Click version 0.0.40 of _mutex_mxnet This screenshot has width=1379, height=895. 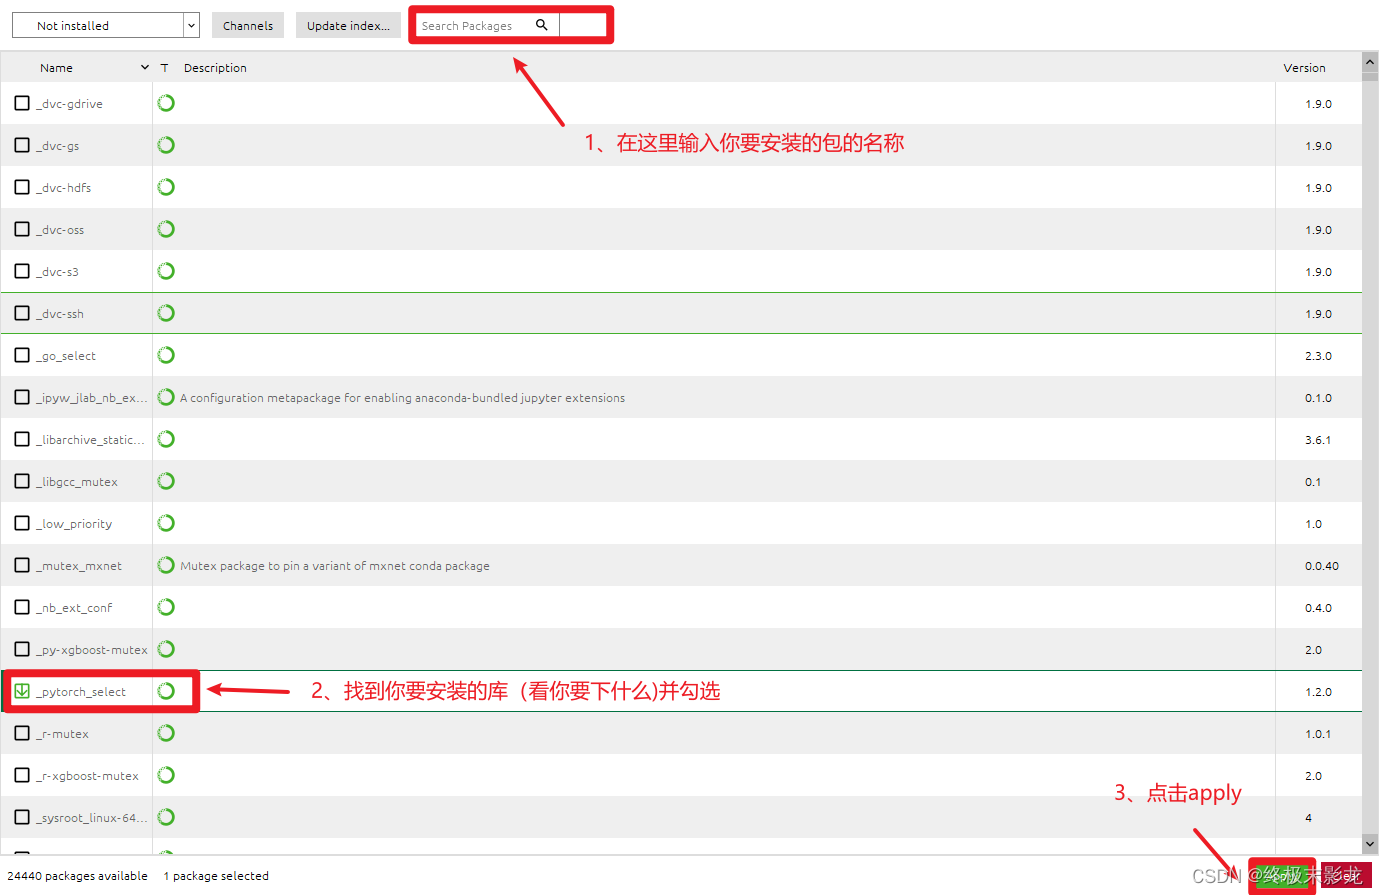coord(1321,566)
